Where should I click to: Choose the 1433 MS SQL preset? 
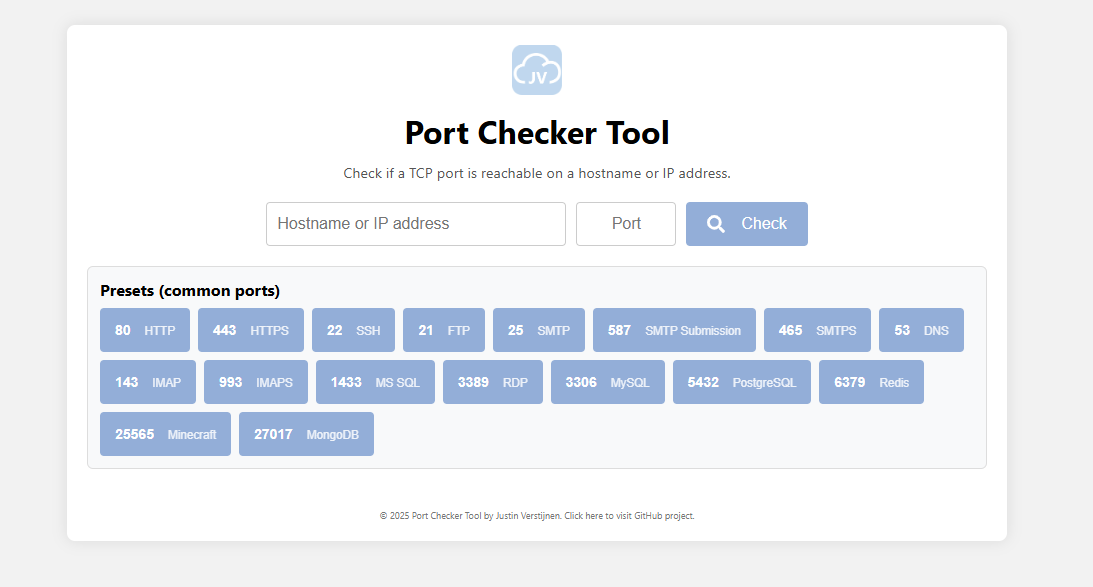(375, 382)
